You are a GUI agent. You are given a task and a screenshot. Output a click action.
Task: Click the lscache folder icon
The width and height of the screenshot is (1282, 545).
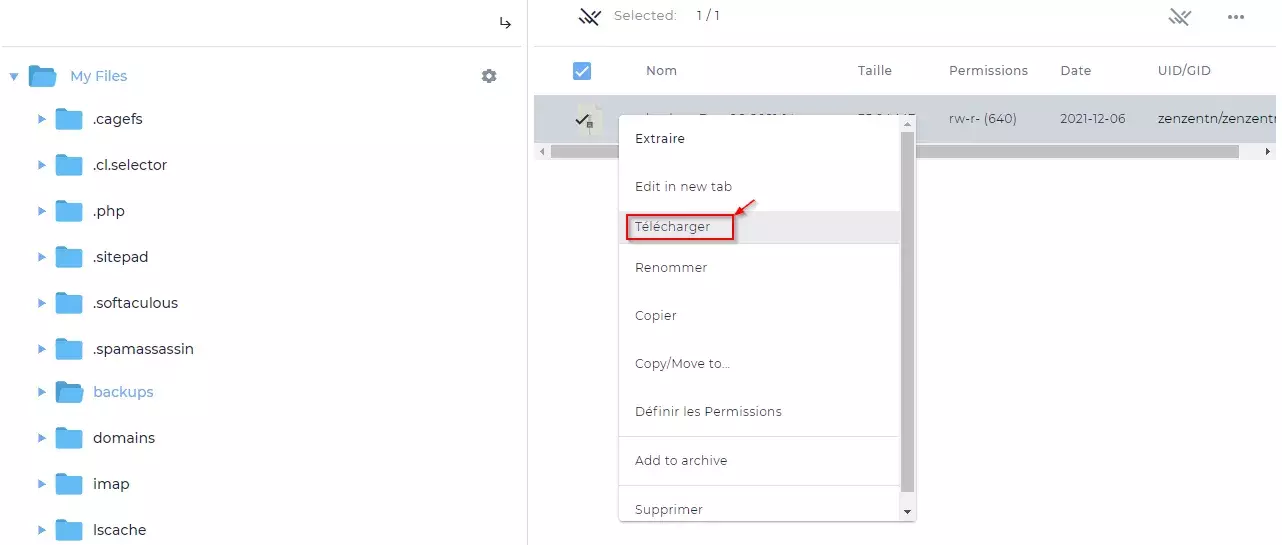pos(69,530)
